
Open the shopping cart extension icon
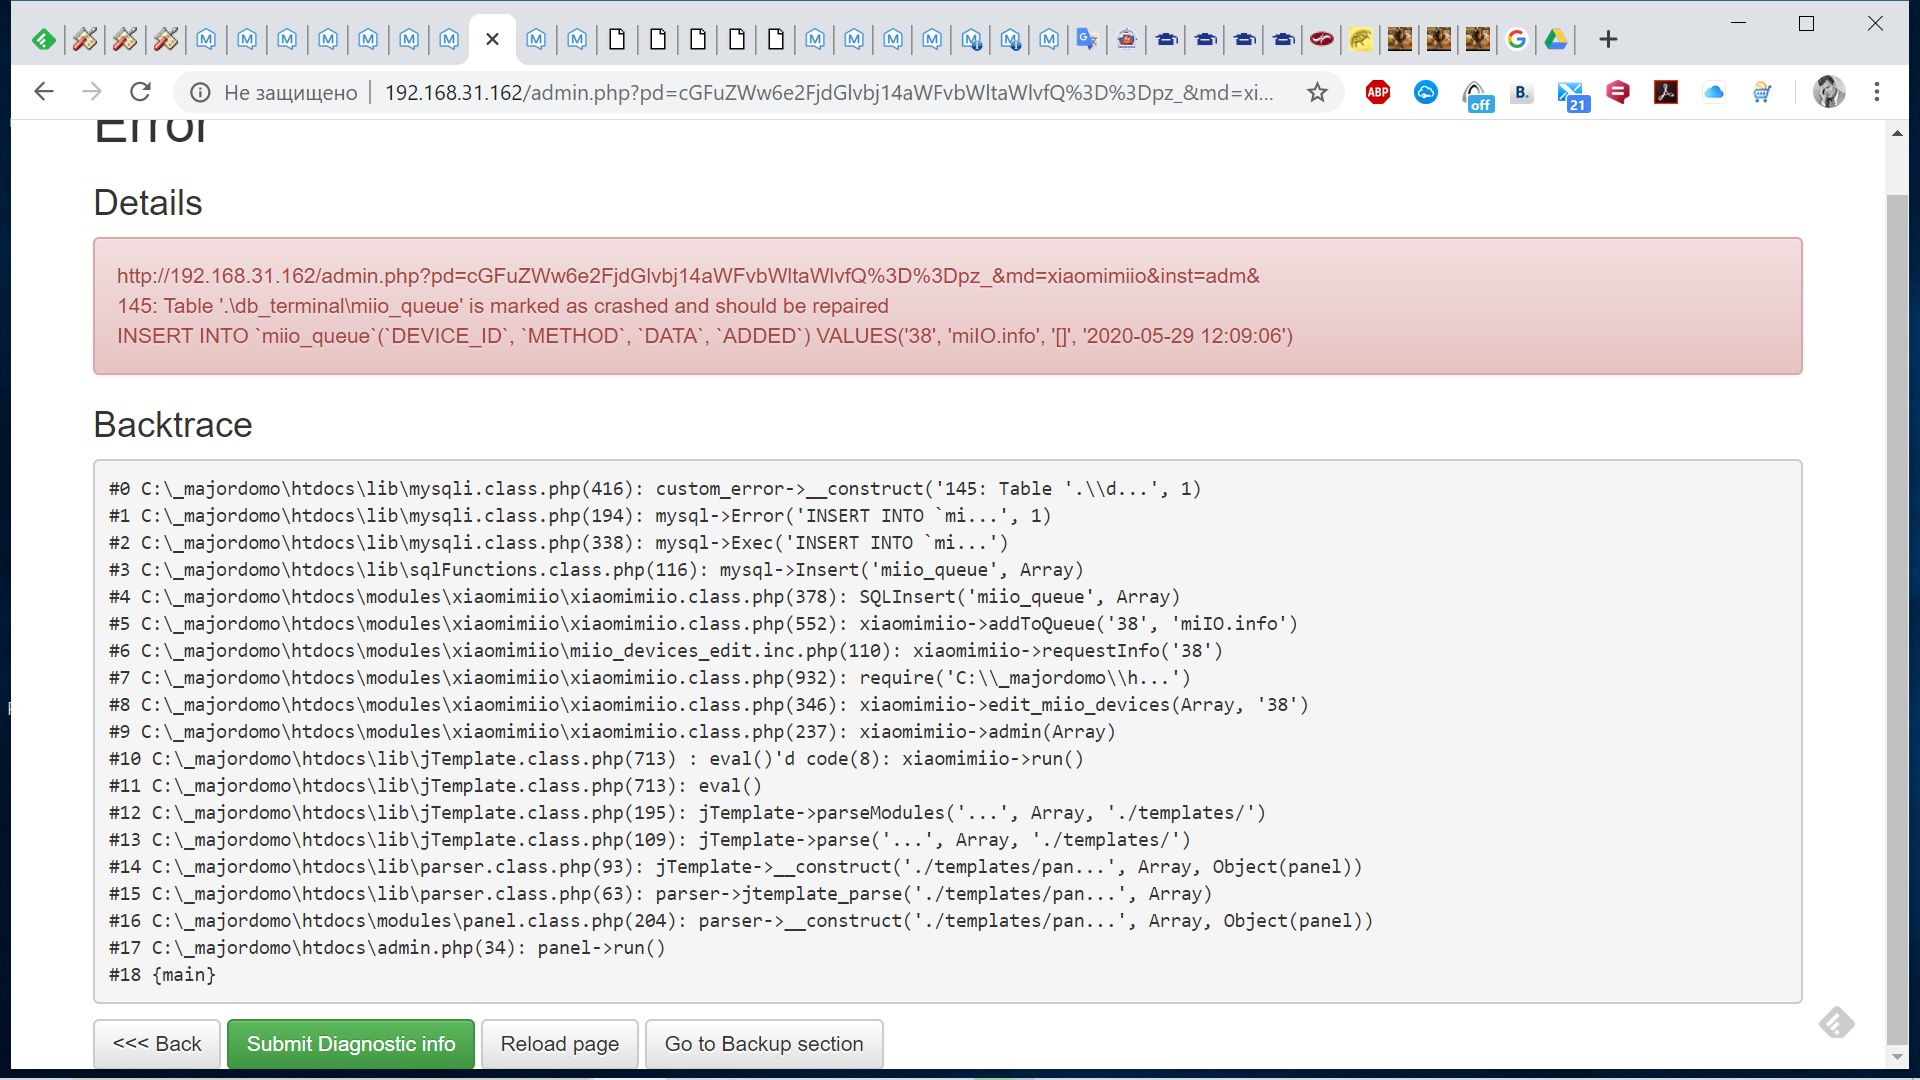point(1762,93)
